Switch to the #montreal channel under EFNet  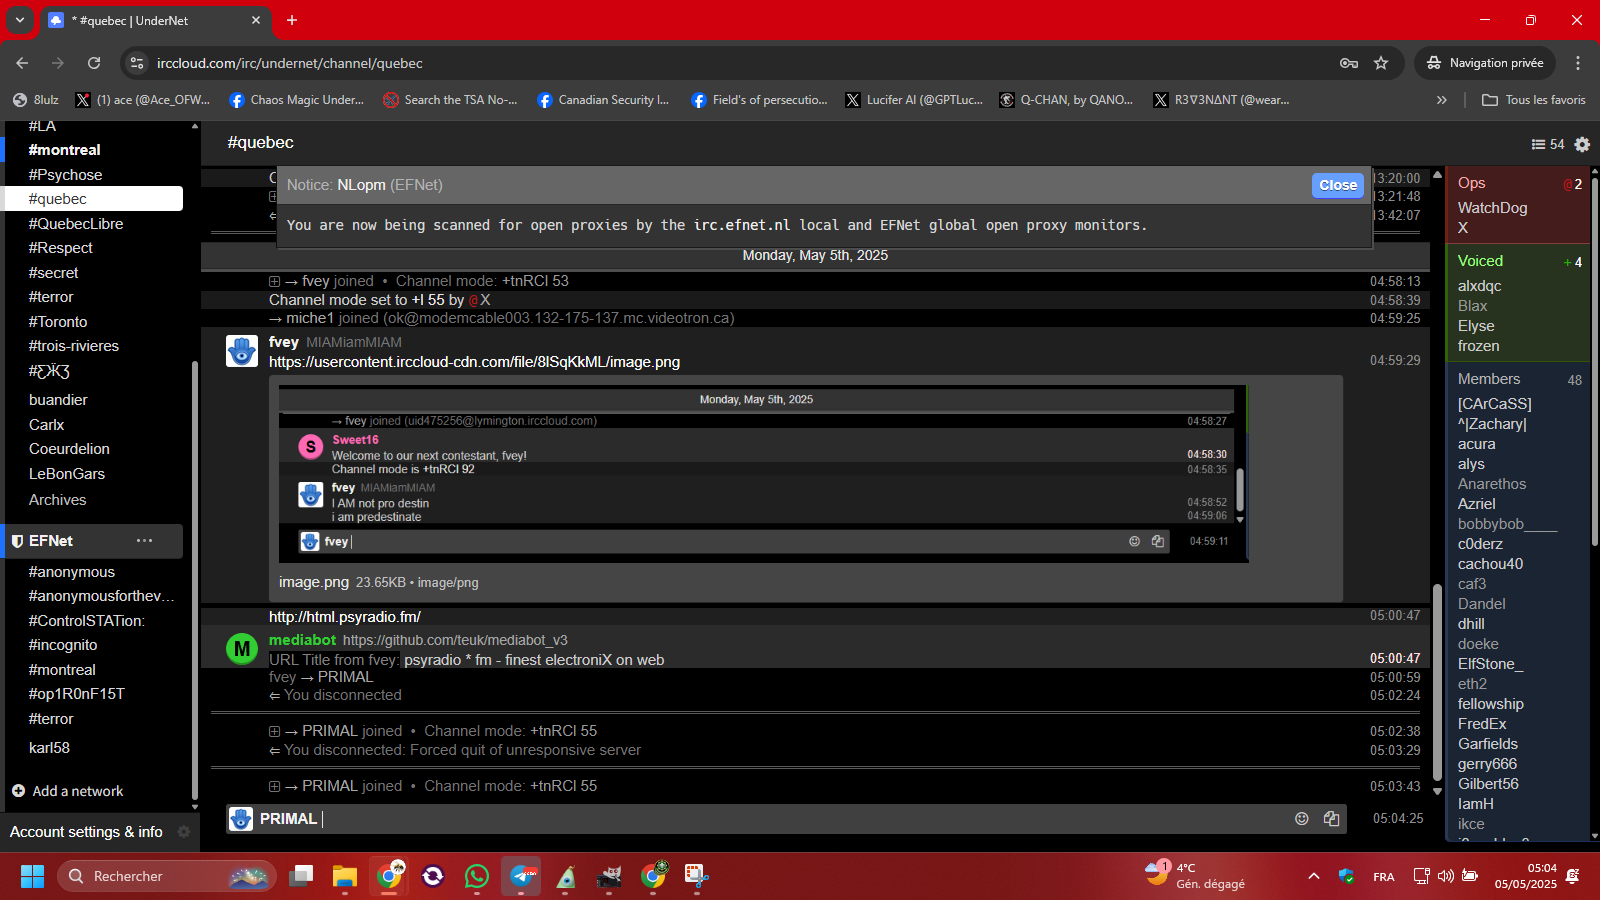click(62, 670)
